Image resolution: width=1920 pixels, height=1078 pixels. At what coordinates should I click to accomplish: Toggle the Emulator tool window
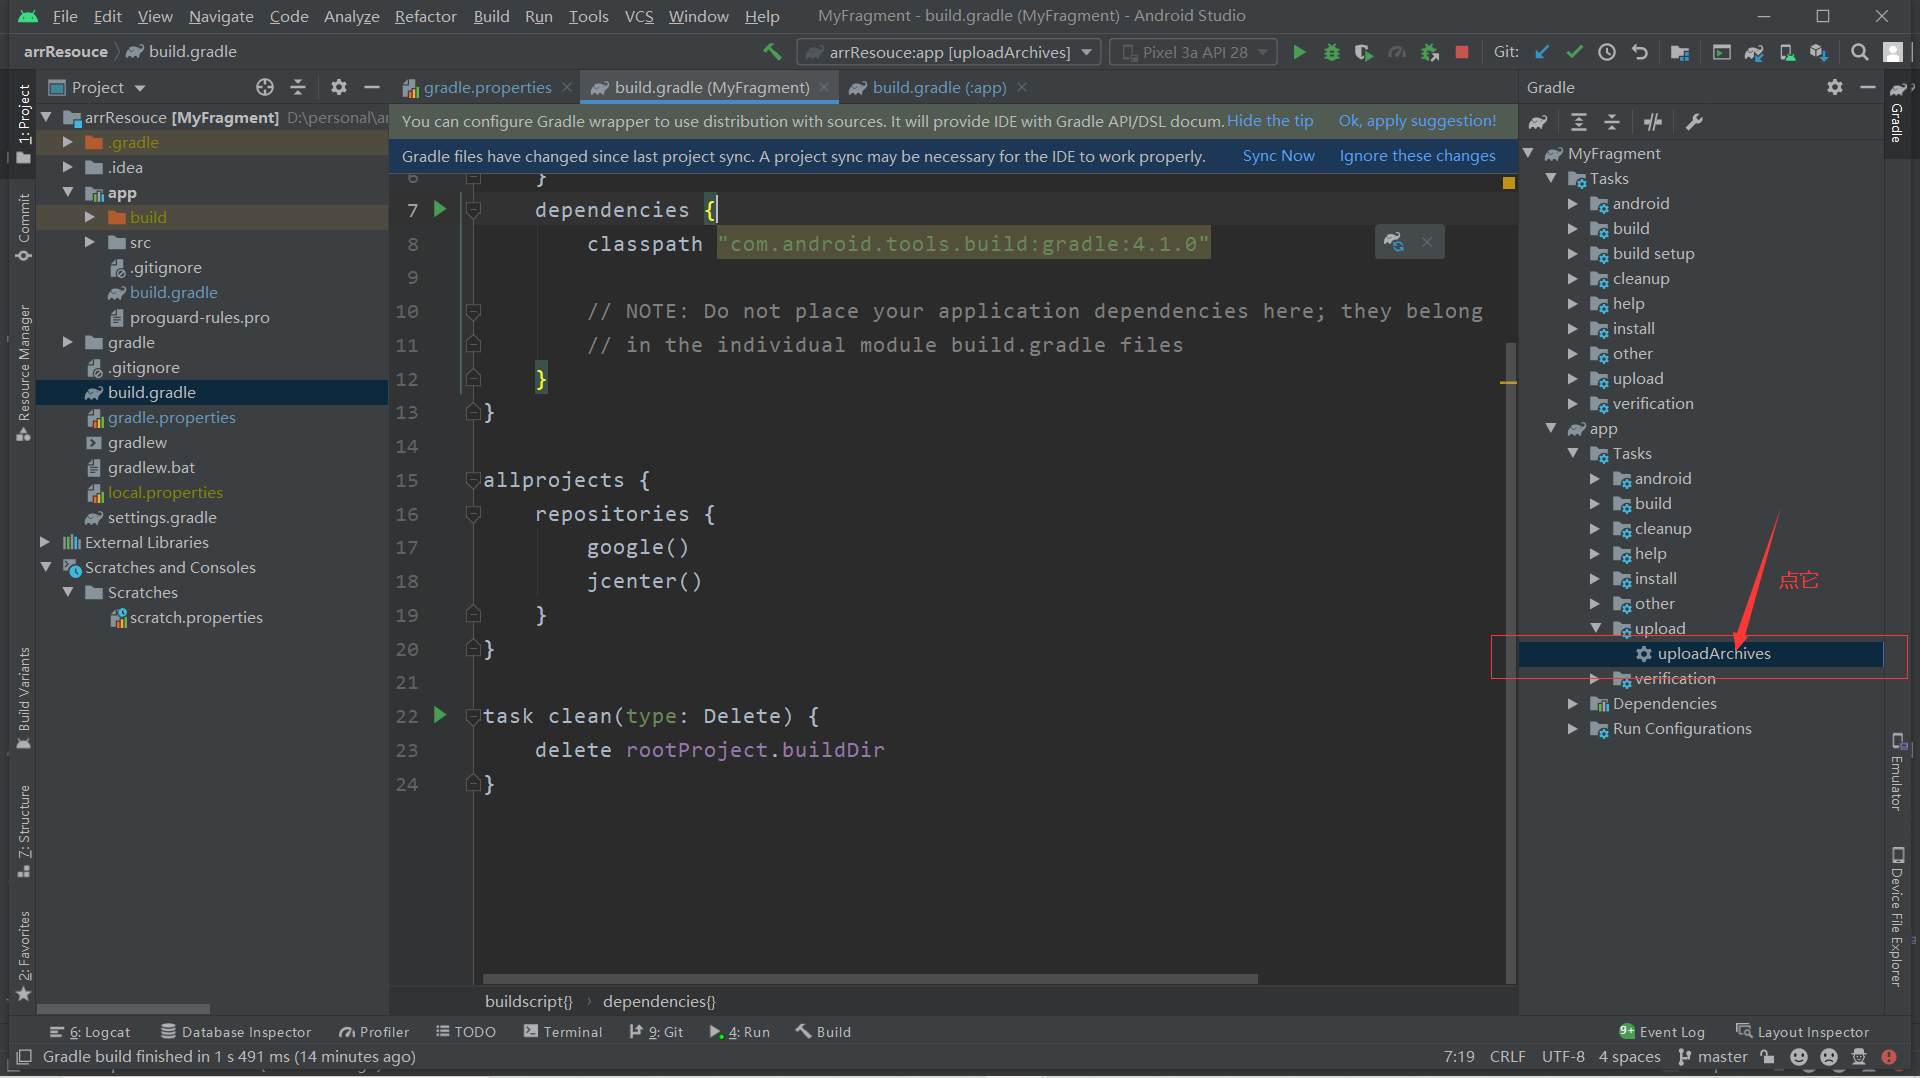point(1897,771)
